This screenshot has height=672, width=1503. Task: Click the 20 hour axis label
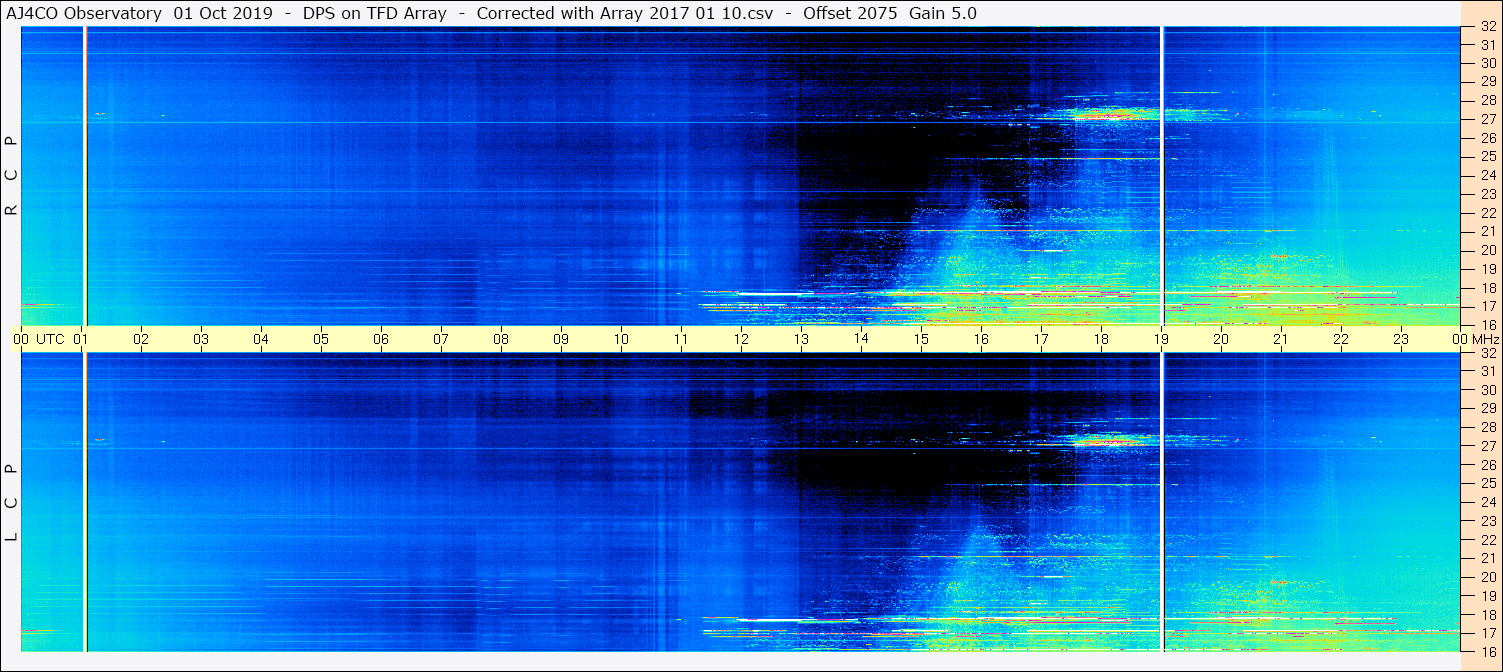[x=1222, y=339]
